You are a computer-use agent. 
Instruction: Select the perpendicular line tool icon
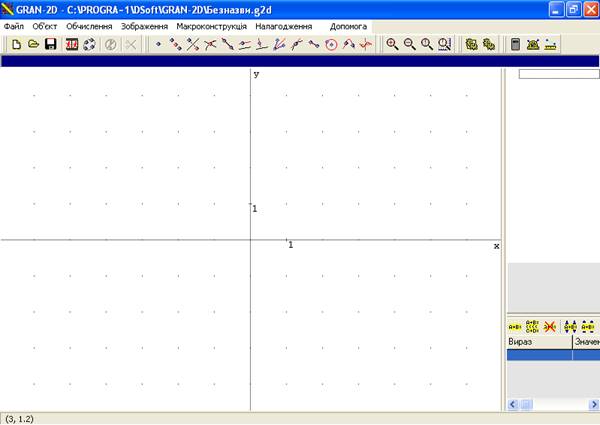coord(262,44)
